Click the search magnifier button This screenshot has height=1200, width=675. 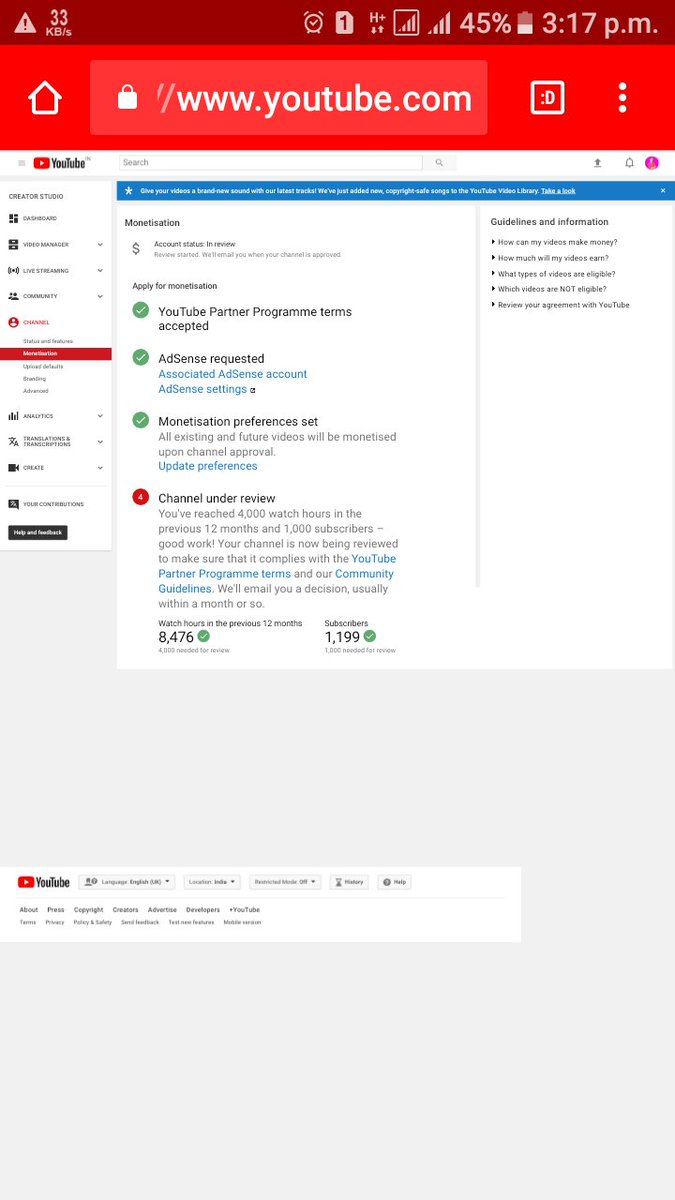click(438, 162)
